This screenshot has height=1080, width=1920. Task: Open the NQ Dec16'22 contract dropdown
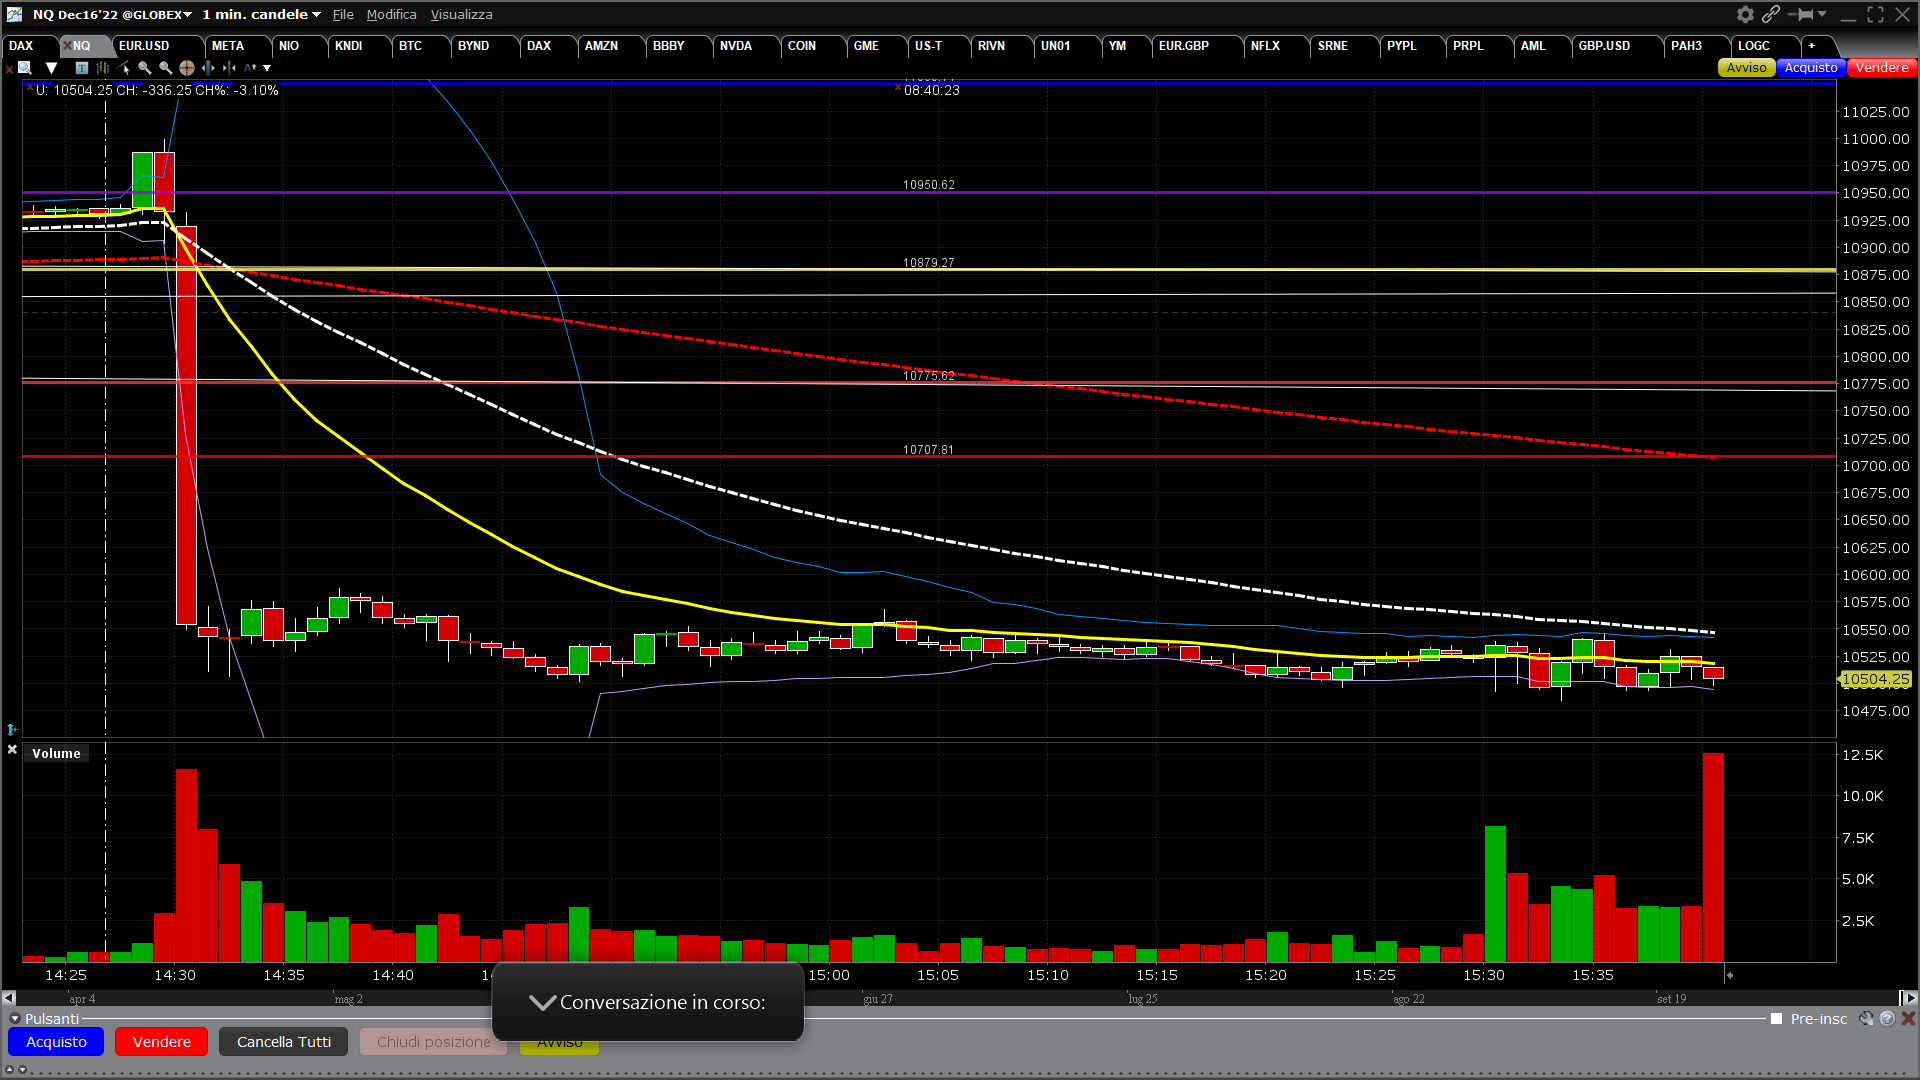[x=111, y=14]
